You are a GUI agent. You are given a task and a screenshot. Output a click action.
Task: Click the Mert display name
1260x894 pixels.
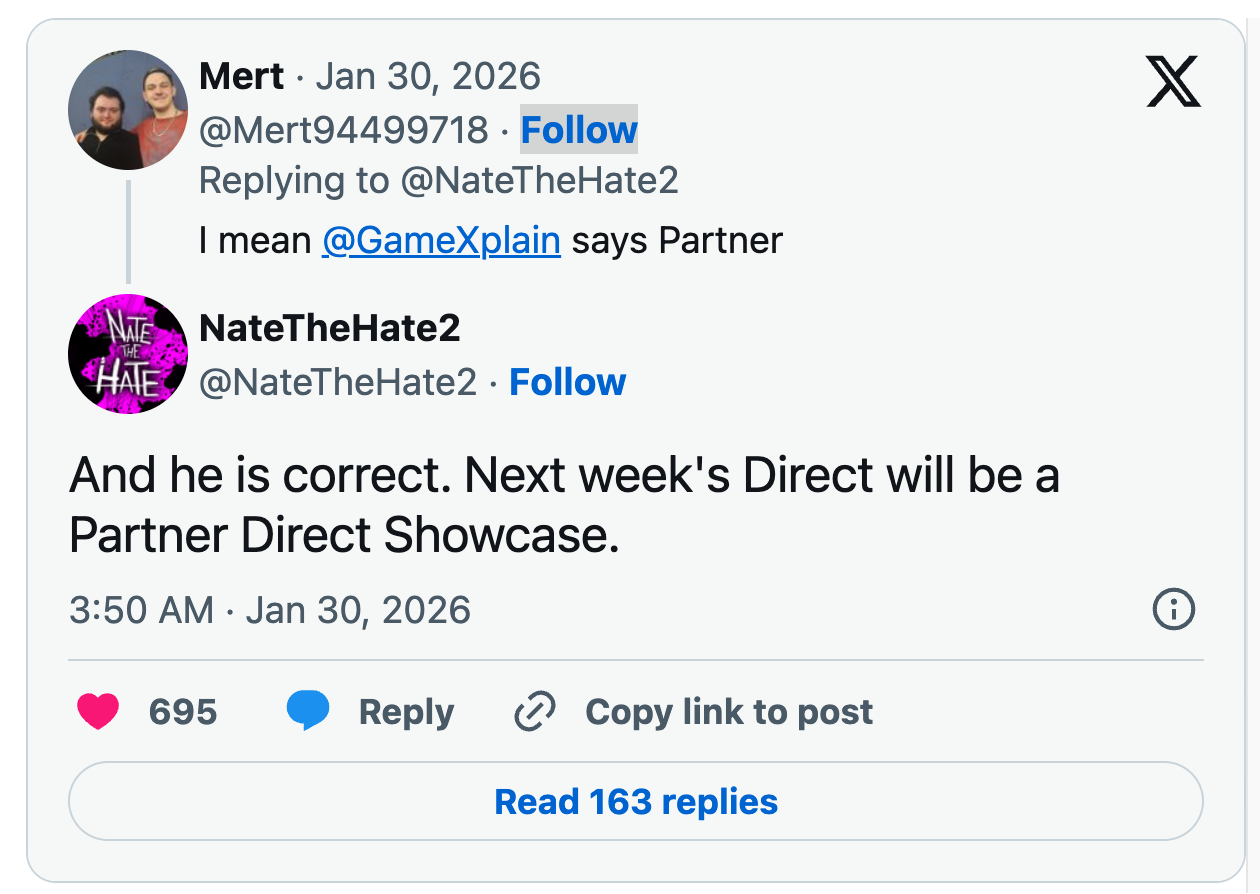pos(241,76)
